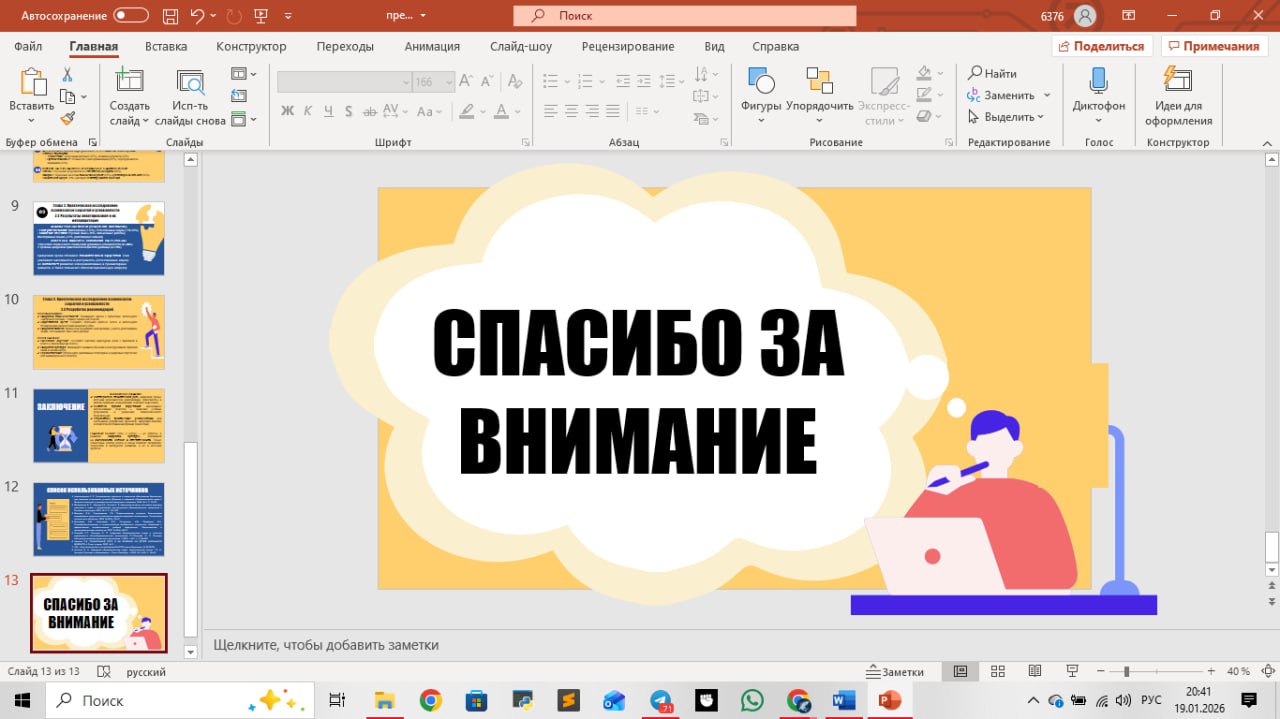The image size is (1280, 719).
Task: Click the Arrange (Упорядочить) icon
Action: pyautogui.click(x=820, y=81)
